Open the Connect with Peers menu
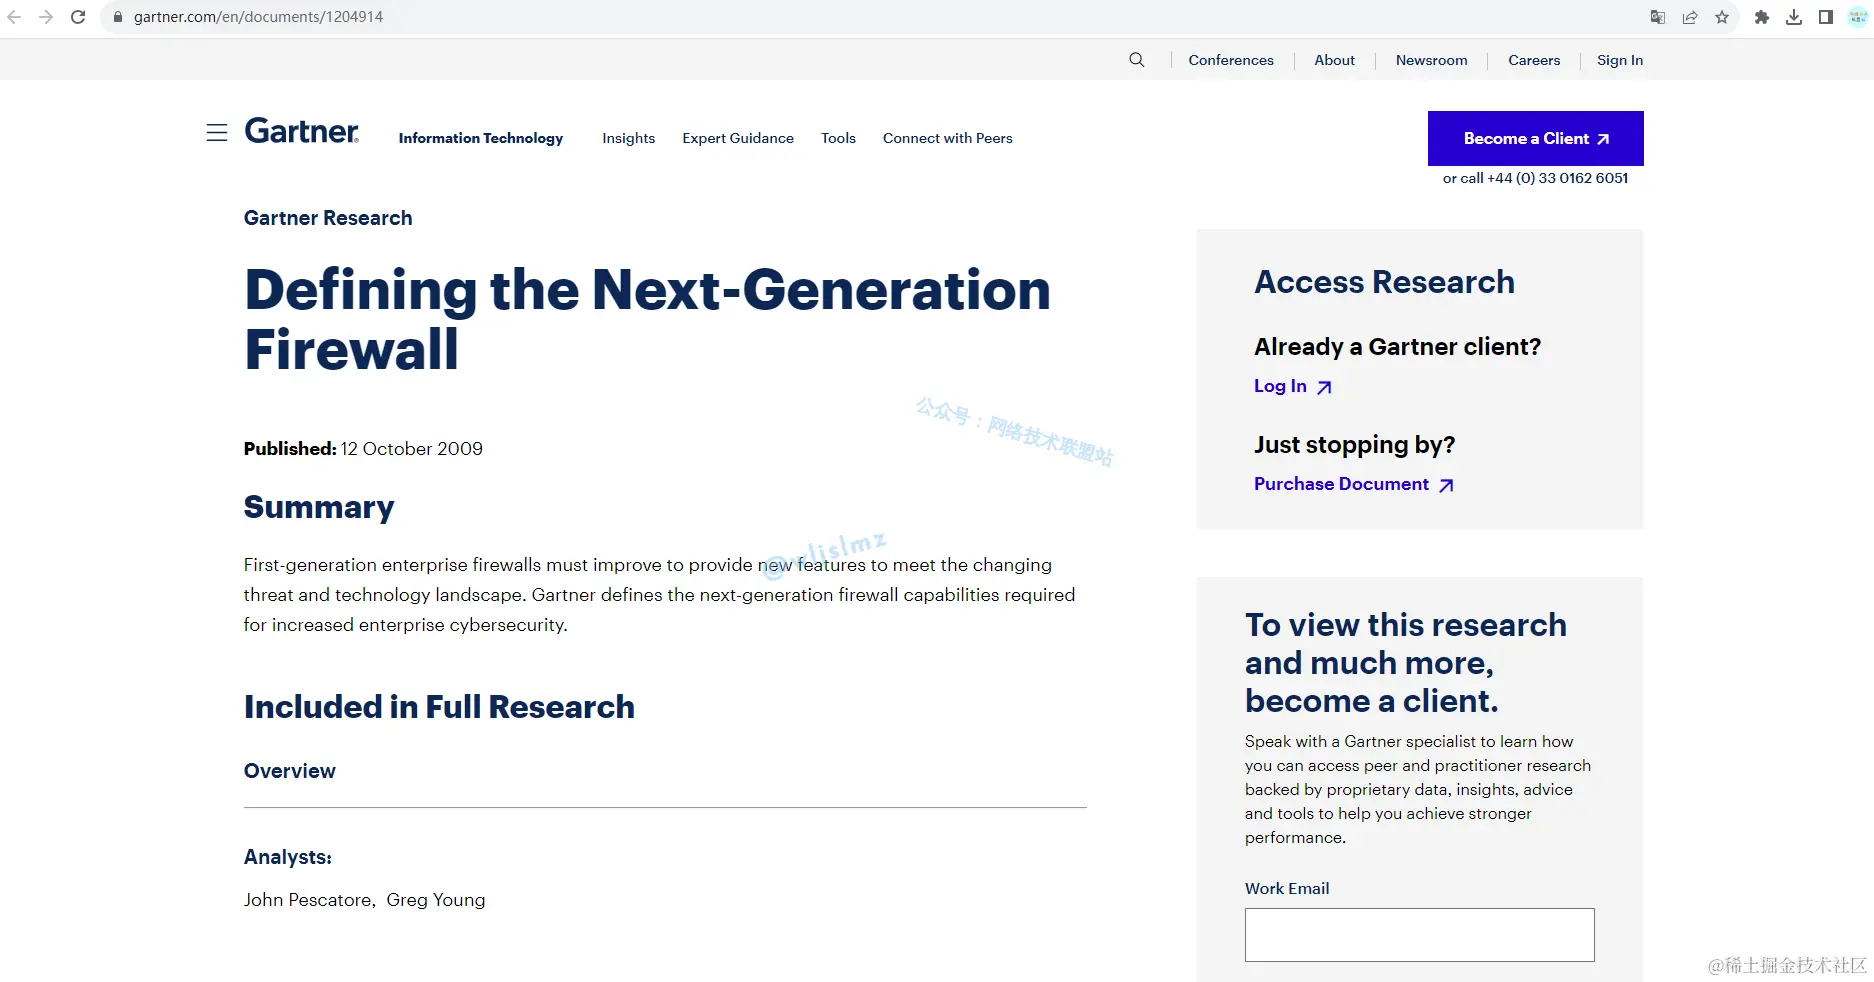The image size is (1874, 982). click(948, 138)
